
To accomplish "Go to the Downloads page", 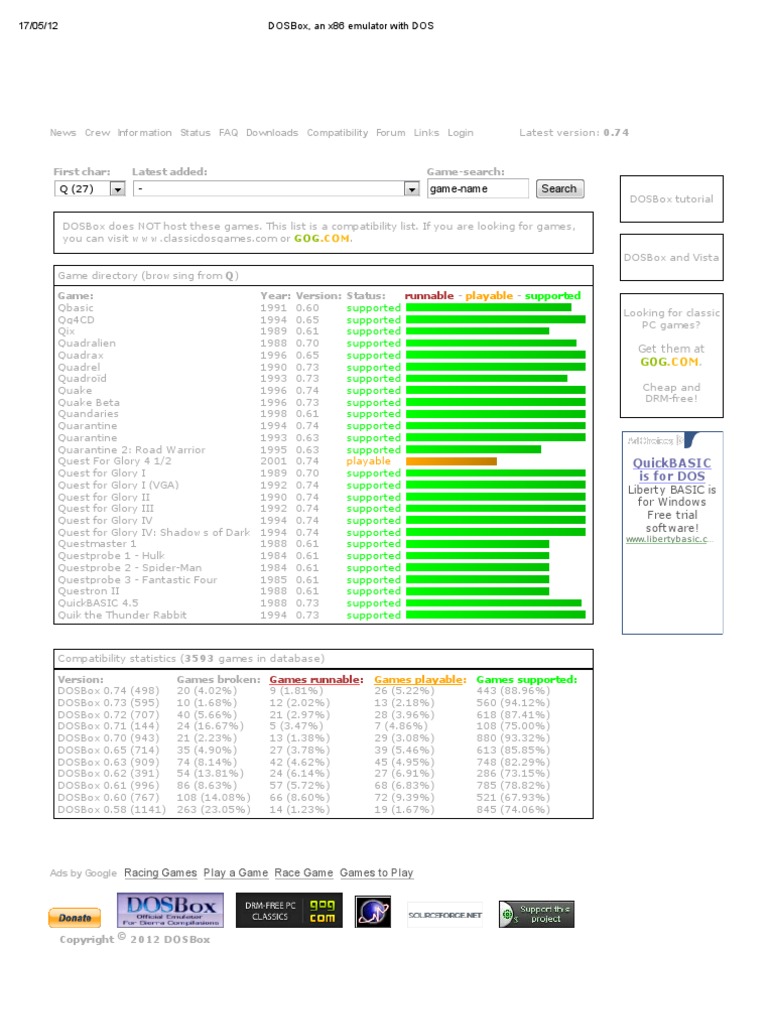I will point(272,133).
